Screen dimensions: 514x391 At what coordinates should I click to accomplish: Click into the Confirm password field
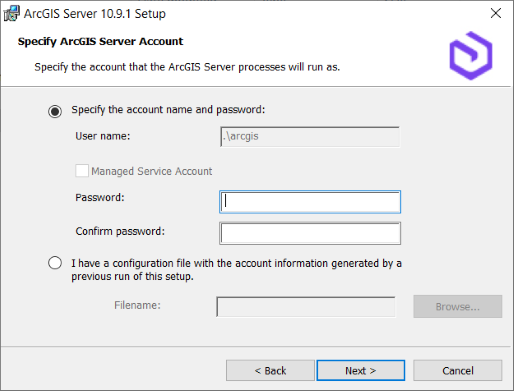310,233
